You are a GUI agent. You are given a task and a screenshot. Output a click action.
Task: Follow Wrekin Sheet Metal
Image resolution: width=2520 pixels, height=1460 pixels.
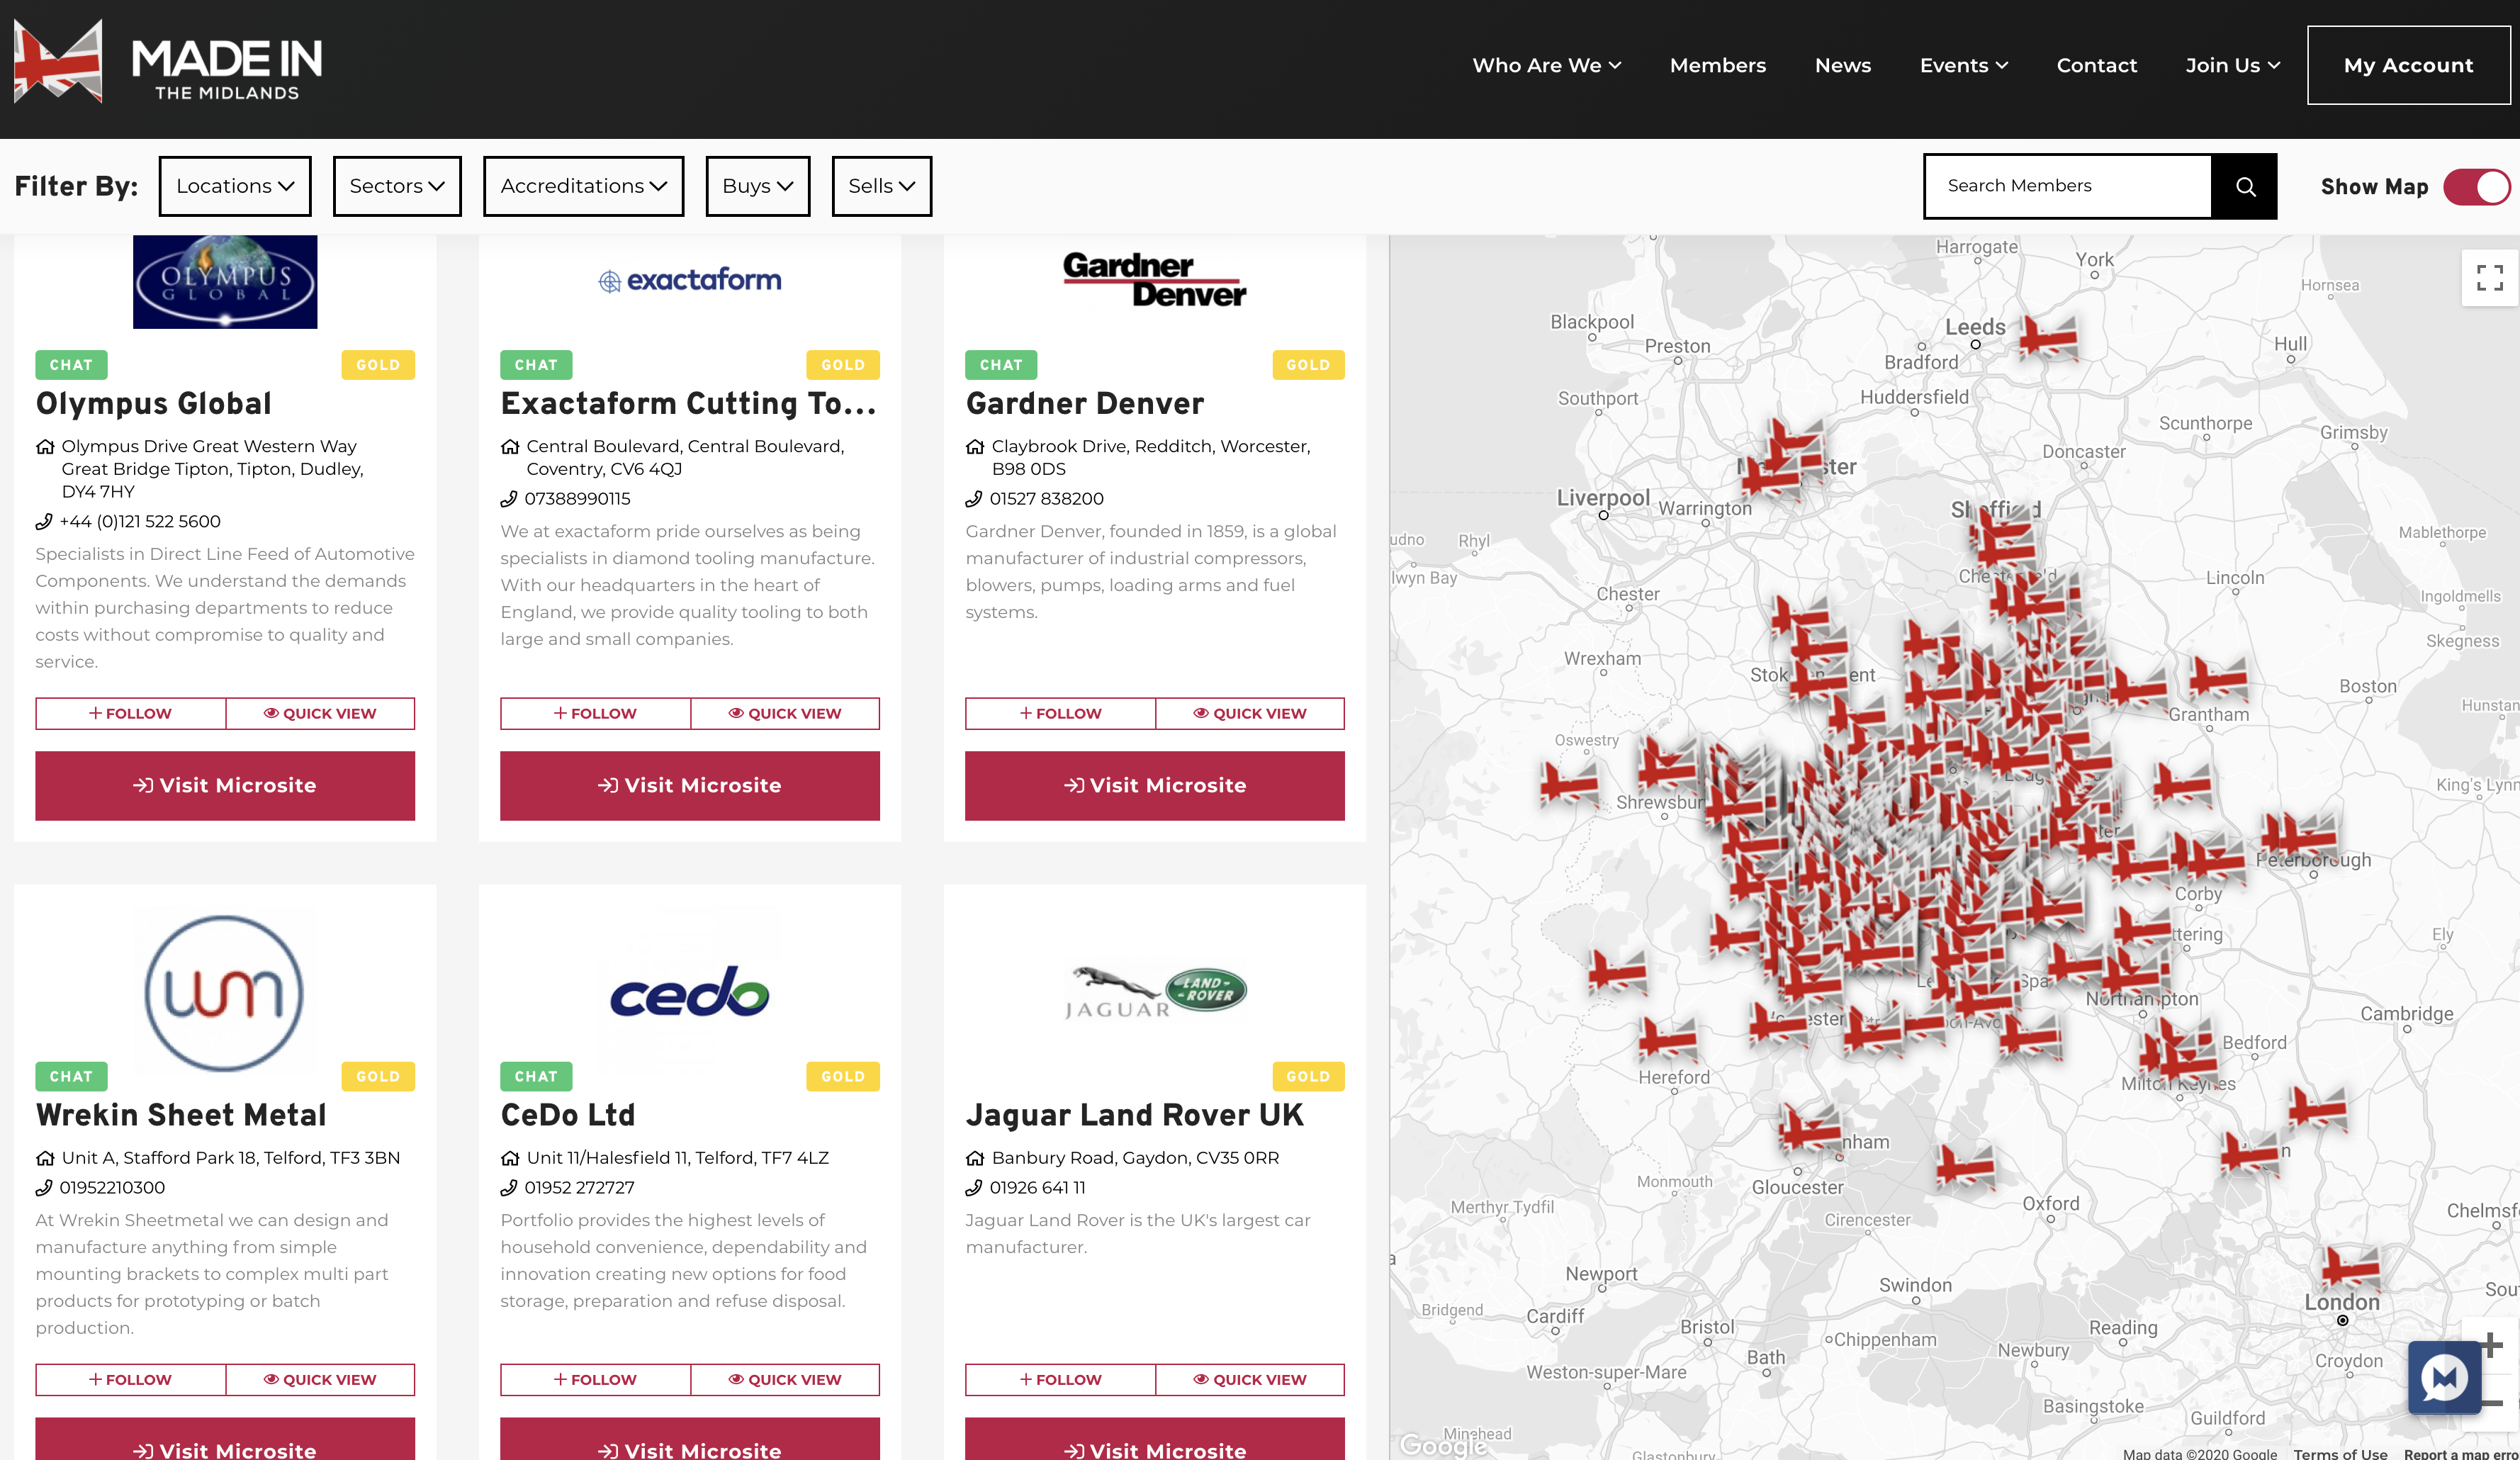coord(130,1379)
